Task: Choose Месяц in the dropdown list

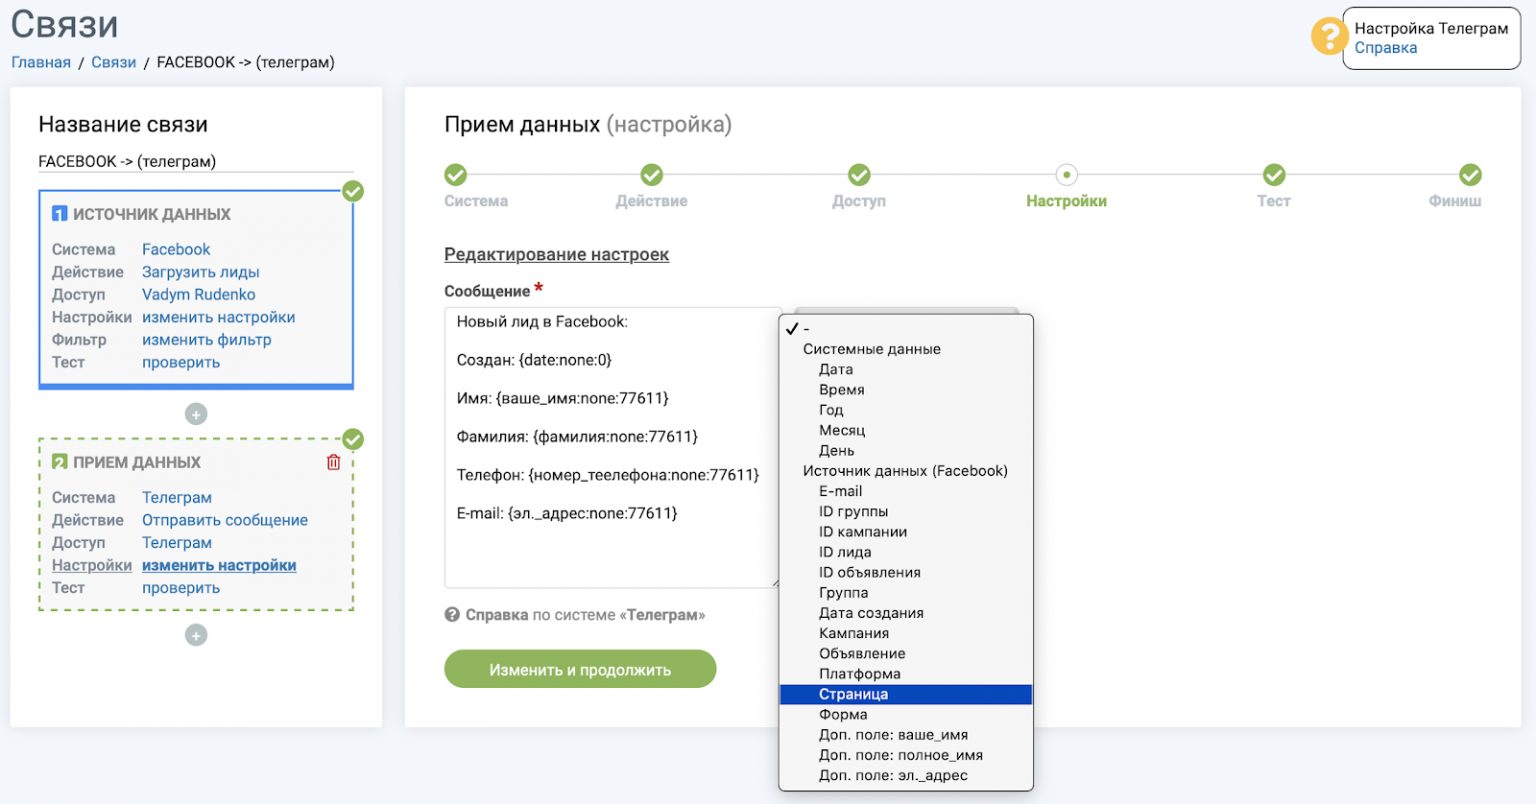Action: click(x=906, y=430)
